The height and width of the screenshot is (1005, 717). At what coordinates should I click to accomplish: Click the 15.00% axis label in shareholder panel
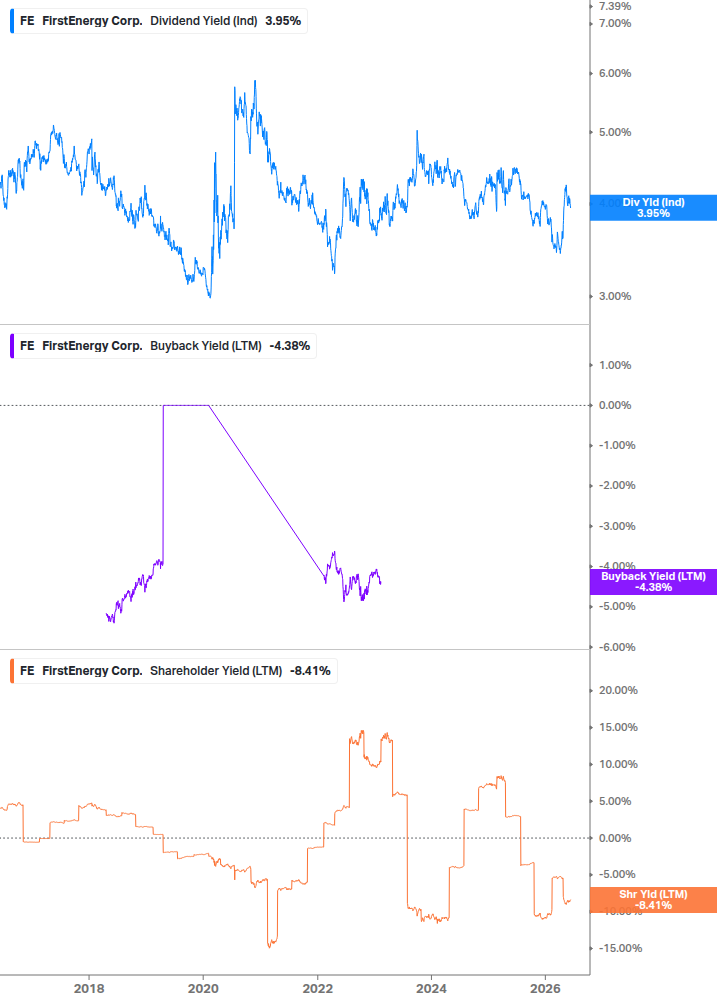pos(618,727)
